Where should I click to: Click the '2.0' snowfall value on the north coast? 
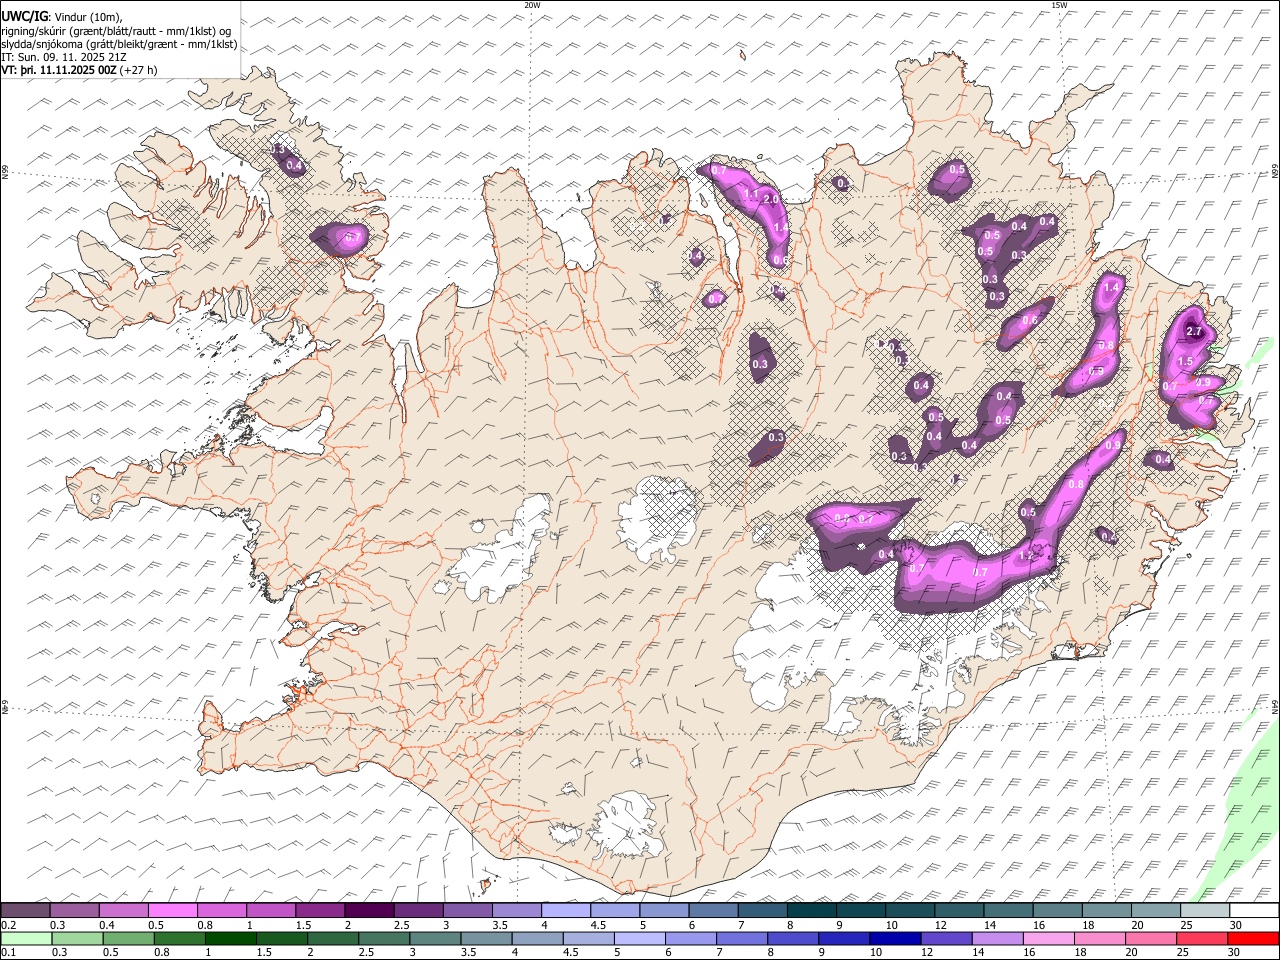point(771,199)
